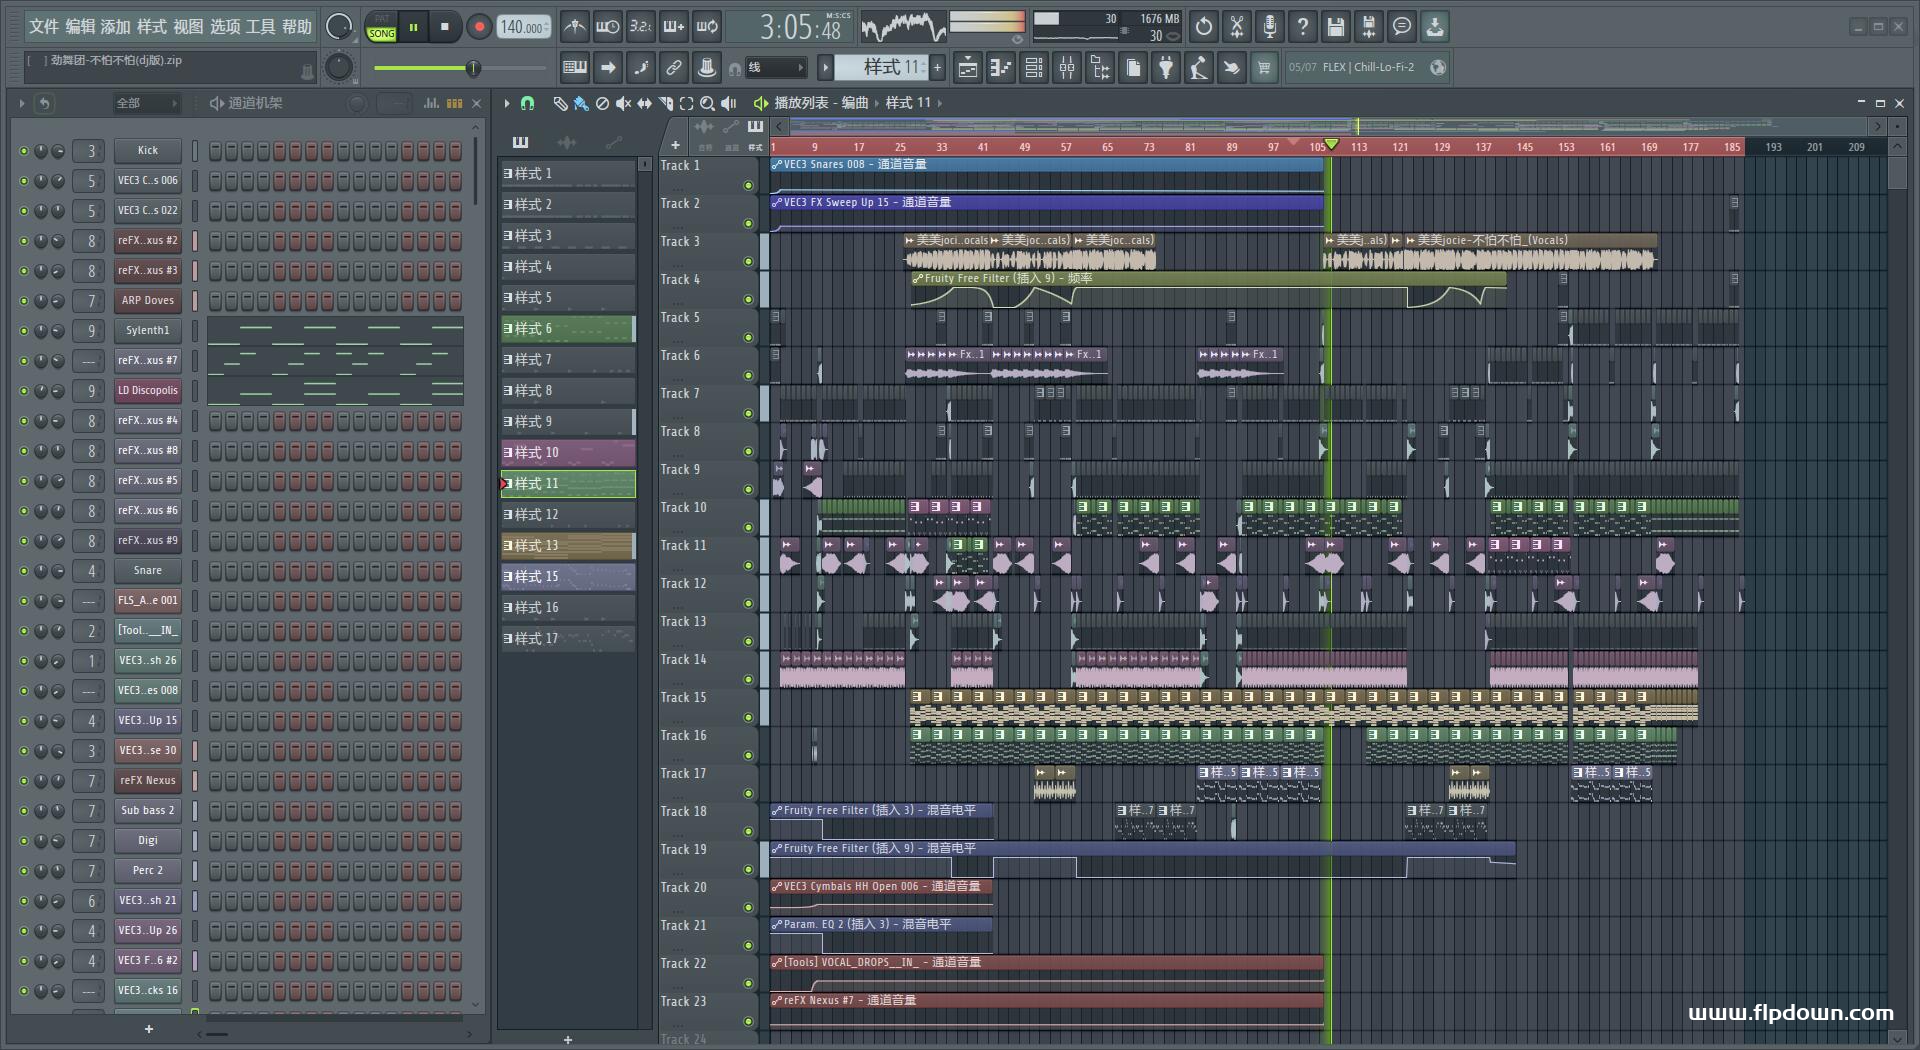Toggle the first step of Kick channel

[x=216, y=151]
